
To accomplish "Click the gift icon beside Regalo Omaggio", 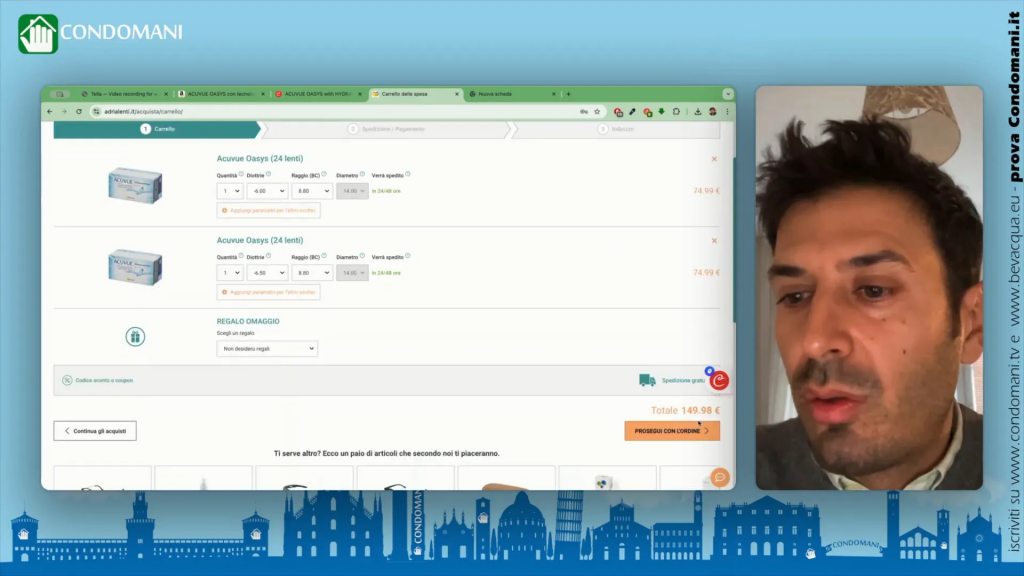I will [135, 337].
